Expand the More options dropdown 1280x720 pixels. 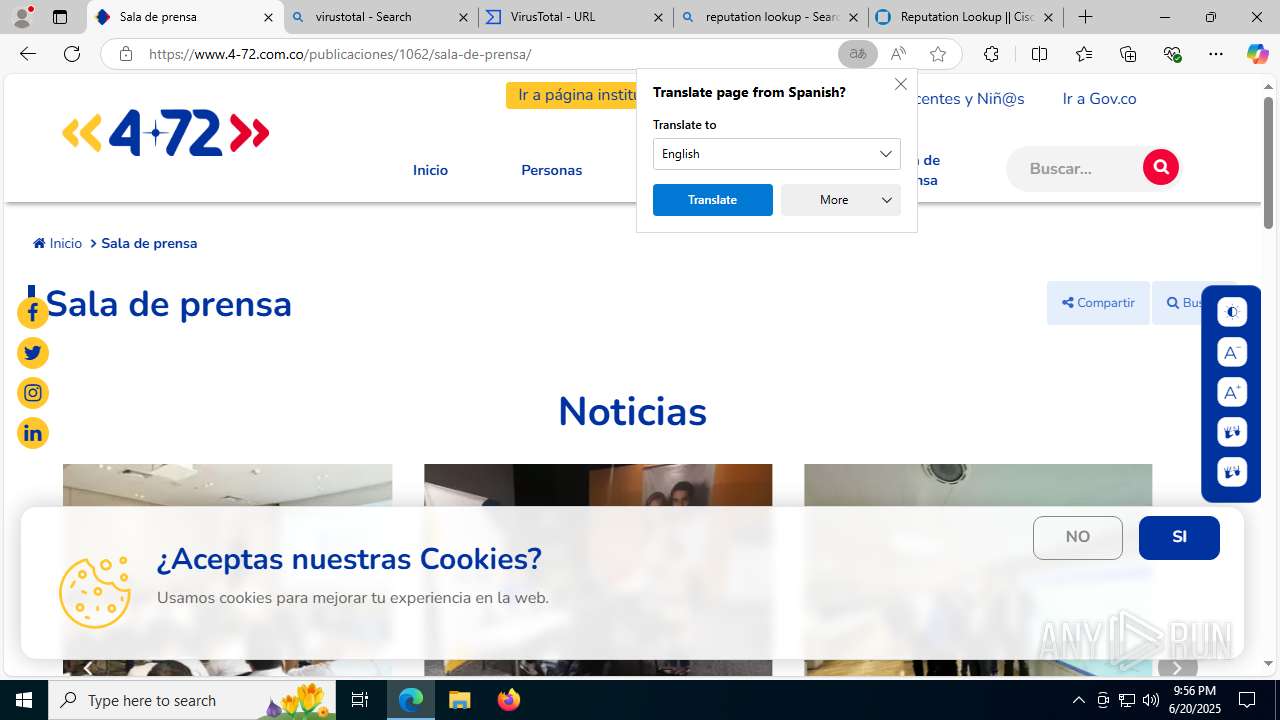pyautogui.click(x=841, y=200)
